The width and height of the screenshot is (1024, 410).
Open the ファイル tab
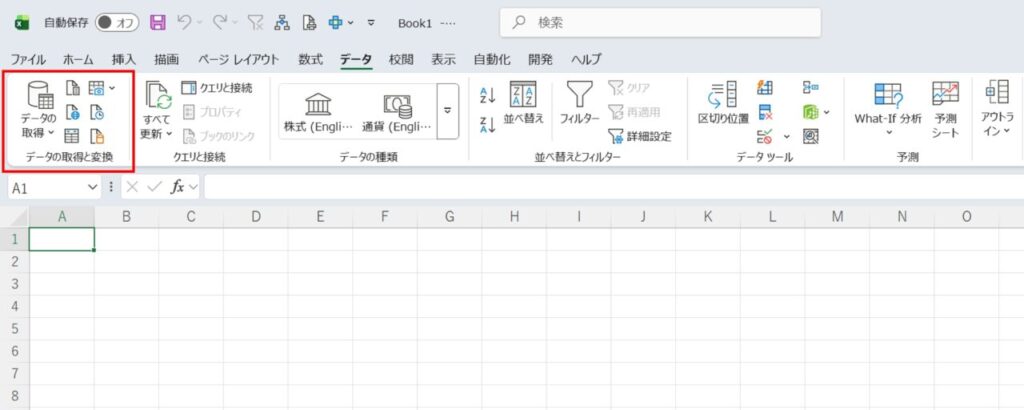[28, 59]
